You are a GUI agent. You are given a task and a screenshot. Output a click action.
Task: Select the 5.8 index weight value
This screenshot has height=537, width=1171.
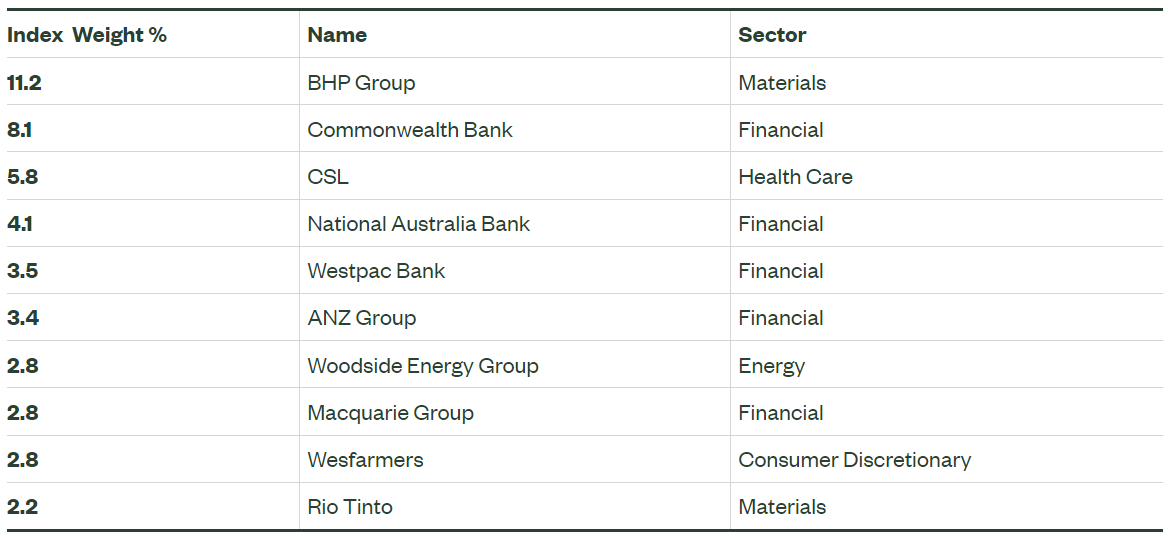point(22,177)
